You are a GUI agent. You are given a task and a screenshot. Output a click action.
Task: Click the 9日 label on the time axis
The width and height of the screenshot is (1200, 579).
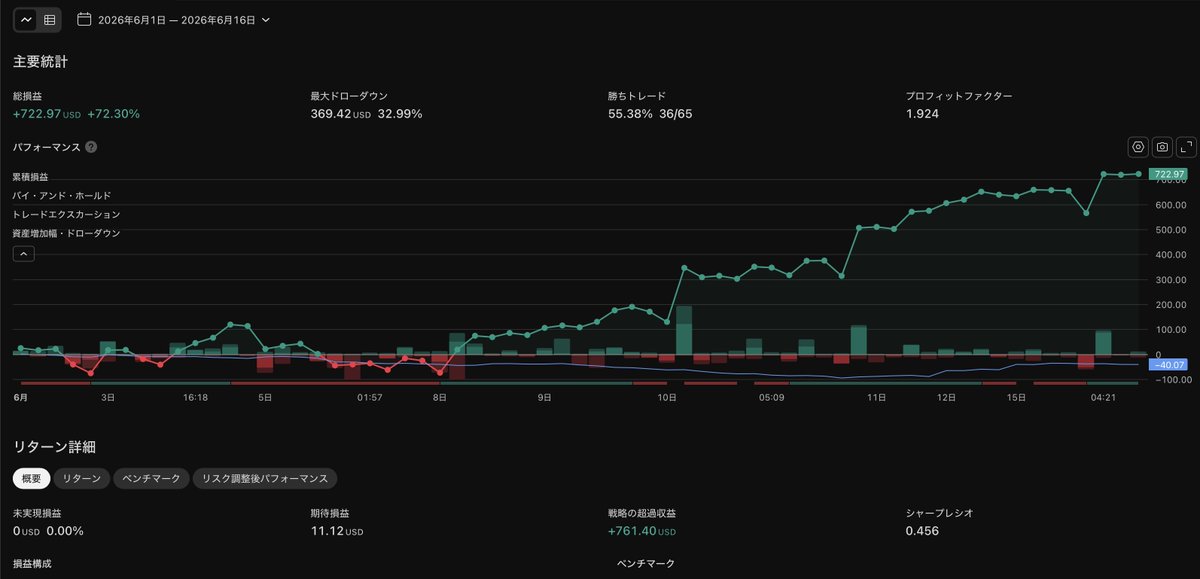pos(545,397)
